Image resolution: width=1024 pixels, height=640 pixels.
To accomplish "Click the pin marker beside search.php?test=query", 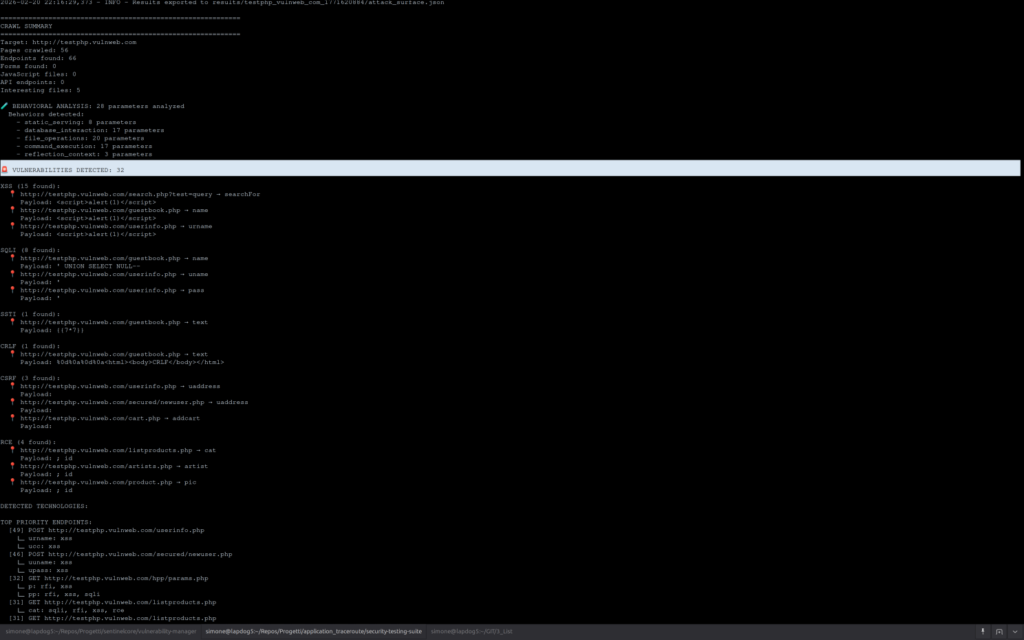I will pos(12,194).
